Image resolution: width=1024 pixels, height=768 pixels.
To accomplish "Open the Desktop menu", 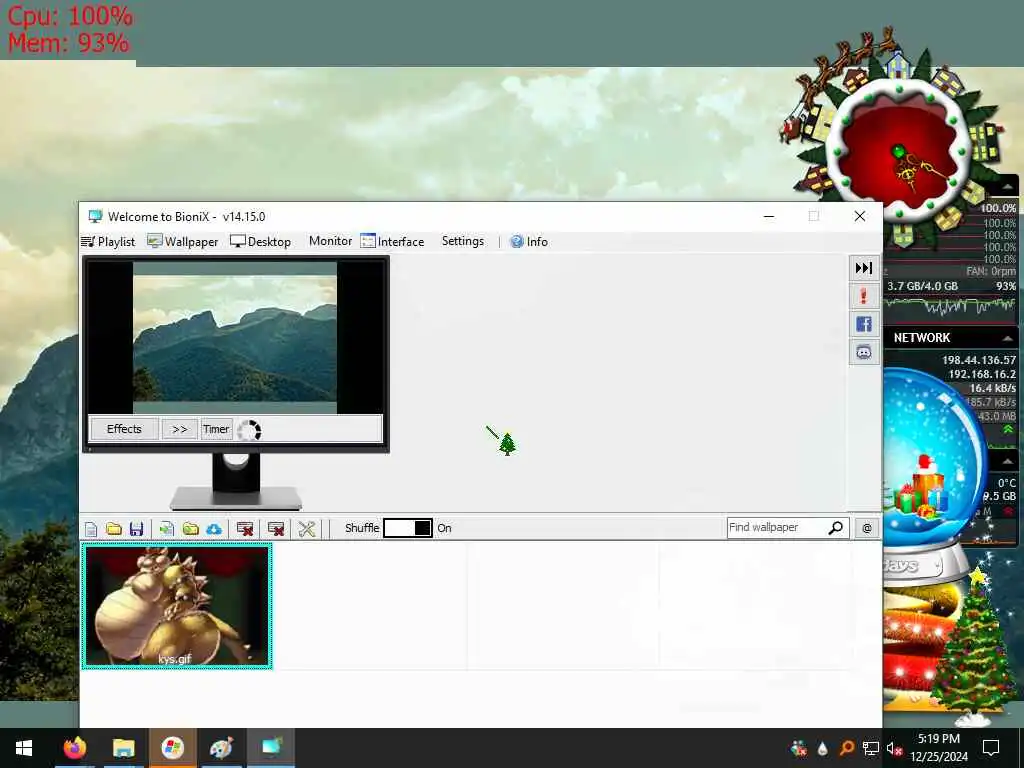I will coord(261,242).
